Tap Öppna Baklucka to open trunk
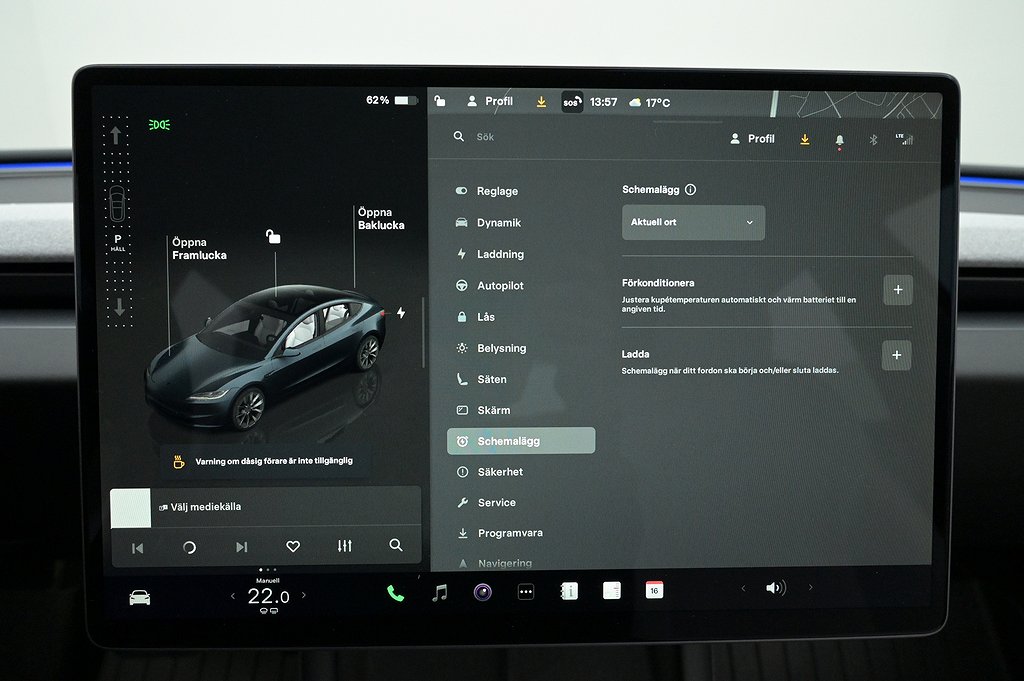 pyautogui.click(x=381, y=219)
